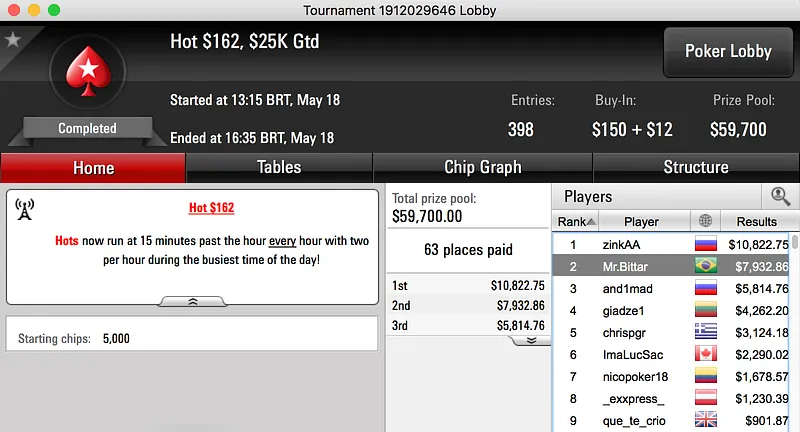Viewport: 800px width, 432px height.
Task: Click the Russian flag next to zinkAA
Action: point(706,244)
